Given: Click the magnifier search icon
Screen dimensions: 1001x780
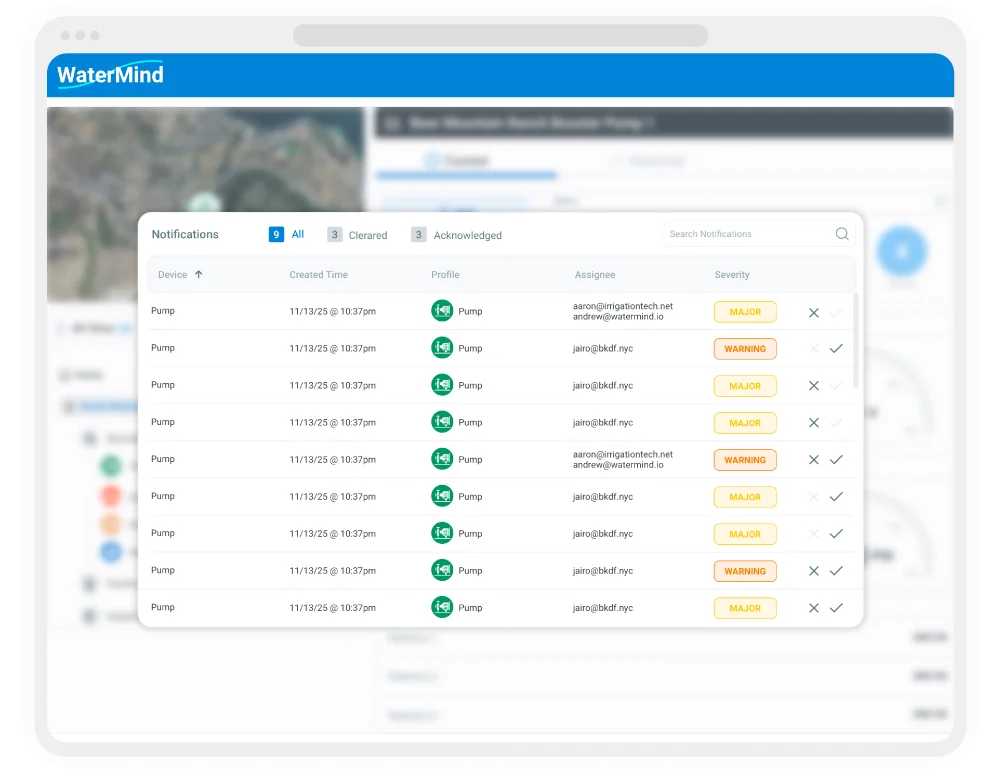Looking at the screenshot, I should (842, 234).
